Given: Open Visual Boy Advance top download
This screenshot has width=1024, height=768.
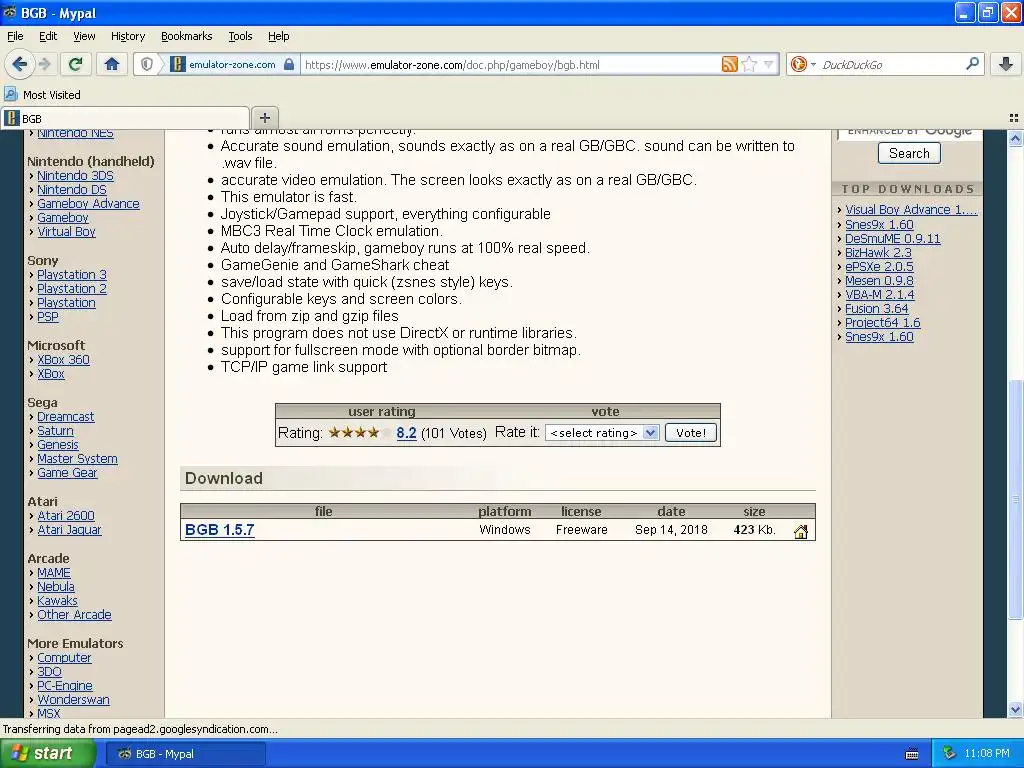Looking at the screenshot, I should [911, 210].
